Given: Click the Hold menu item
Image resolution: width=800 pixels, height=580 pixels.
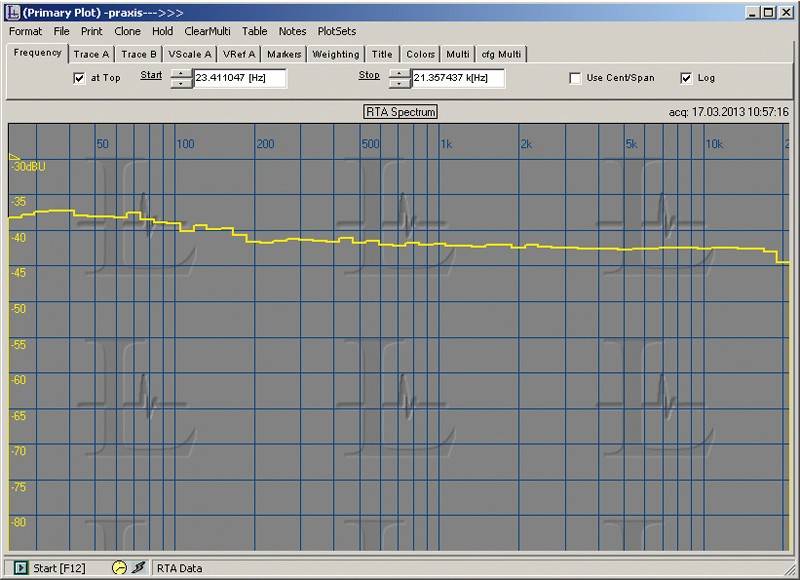Looking at the screenshot, I should (162, 31).
